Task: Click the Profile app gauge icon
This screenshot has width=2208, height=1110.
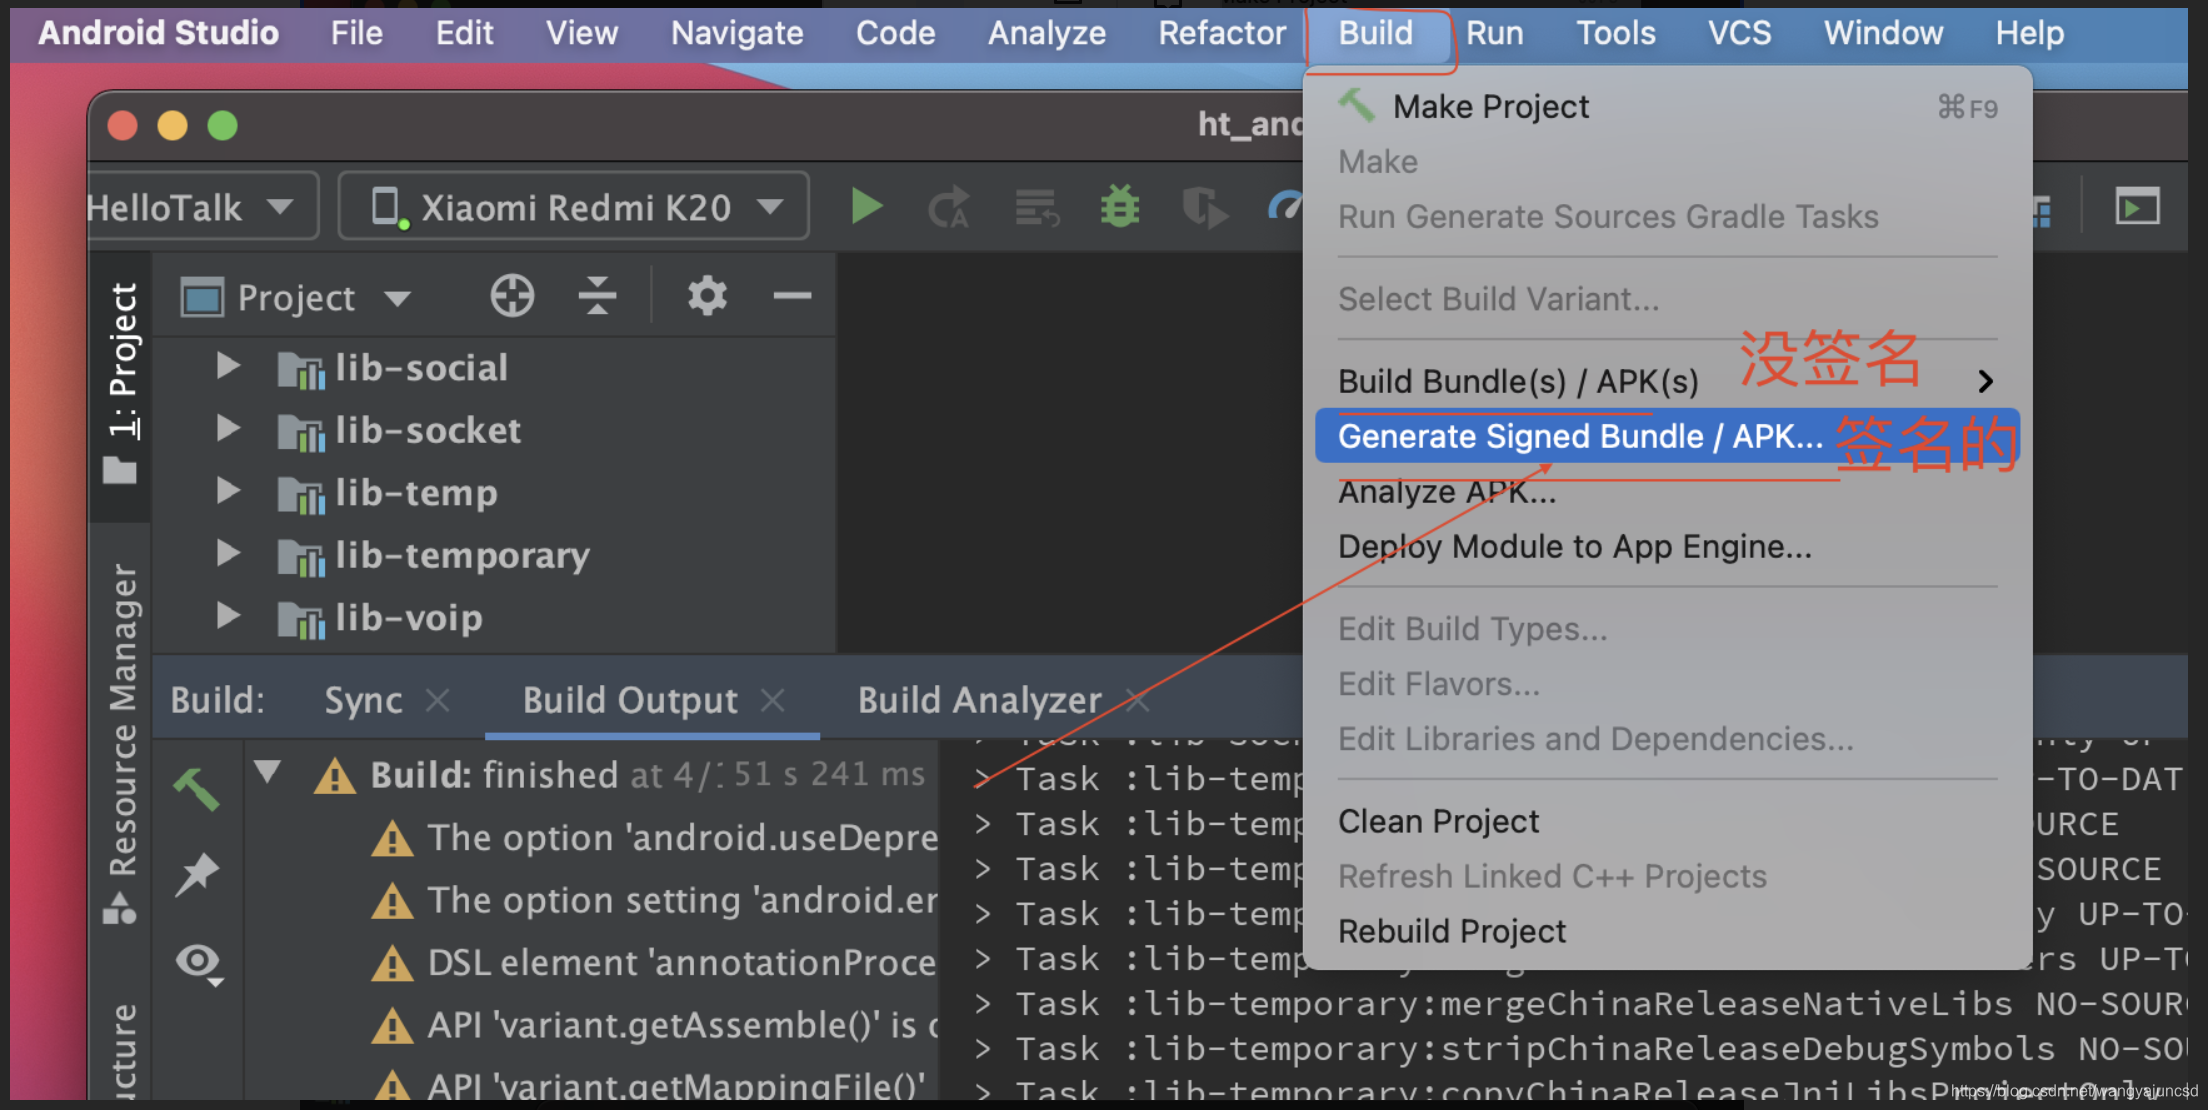Action: 1284,206
